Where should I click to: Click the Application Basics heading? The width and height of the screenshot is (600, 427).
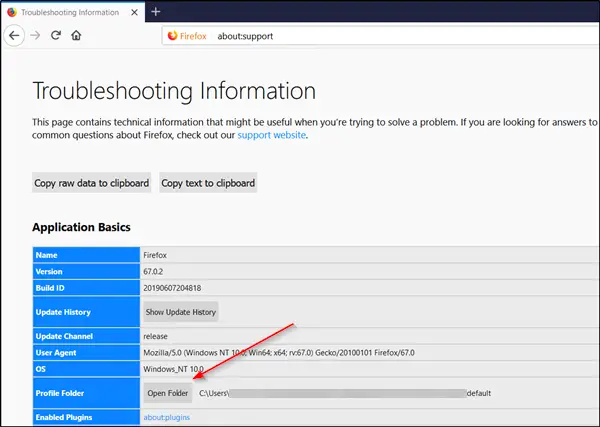point(82,227)
